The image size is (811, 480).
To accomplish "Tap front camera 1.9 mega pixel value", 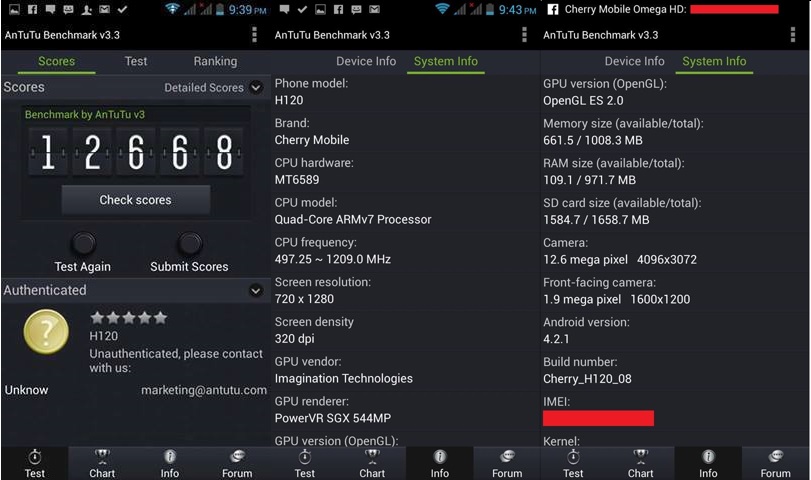I will pos(582,299).
